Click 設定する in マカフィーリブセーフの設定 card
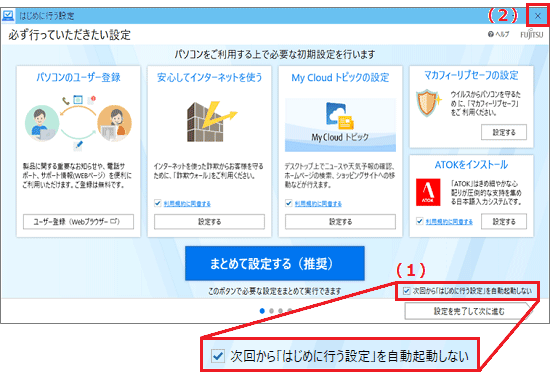Image resolution: width=550 pixels, height=390 pixels. pos(504,132)
